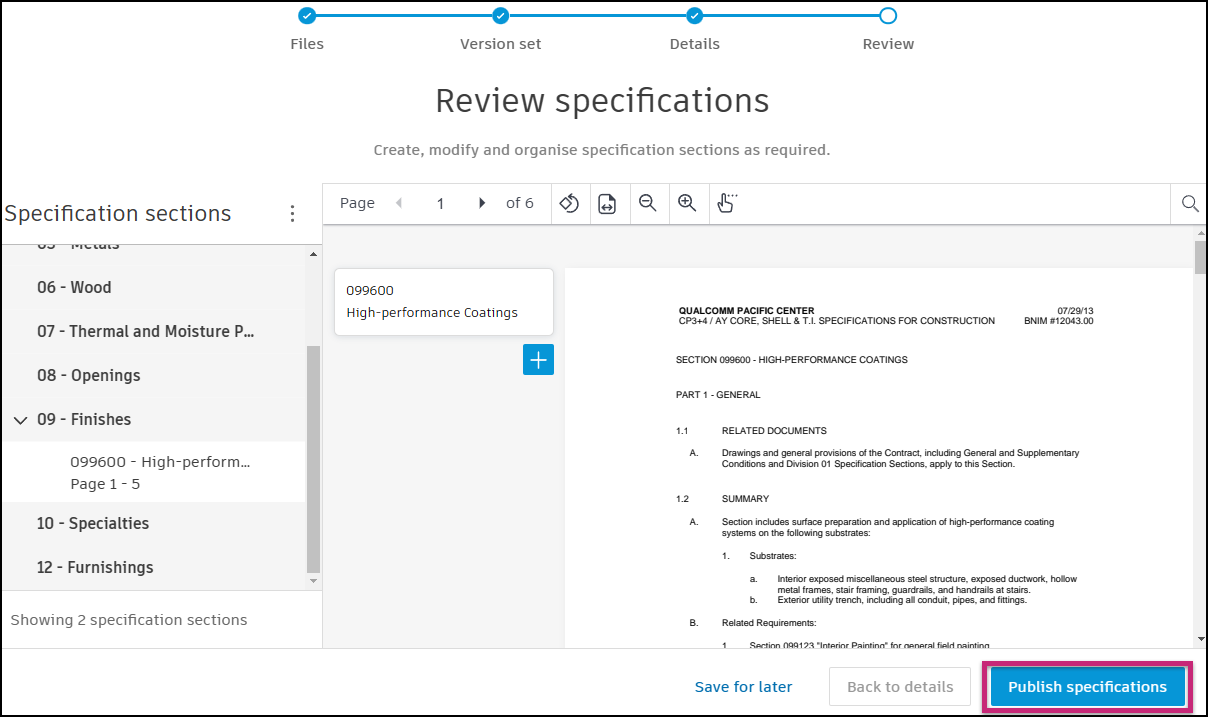This screenshot has width=1208, height=717.
Task: Click Publish specifications button
Action: (1087, 687)
